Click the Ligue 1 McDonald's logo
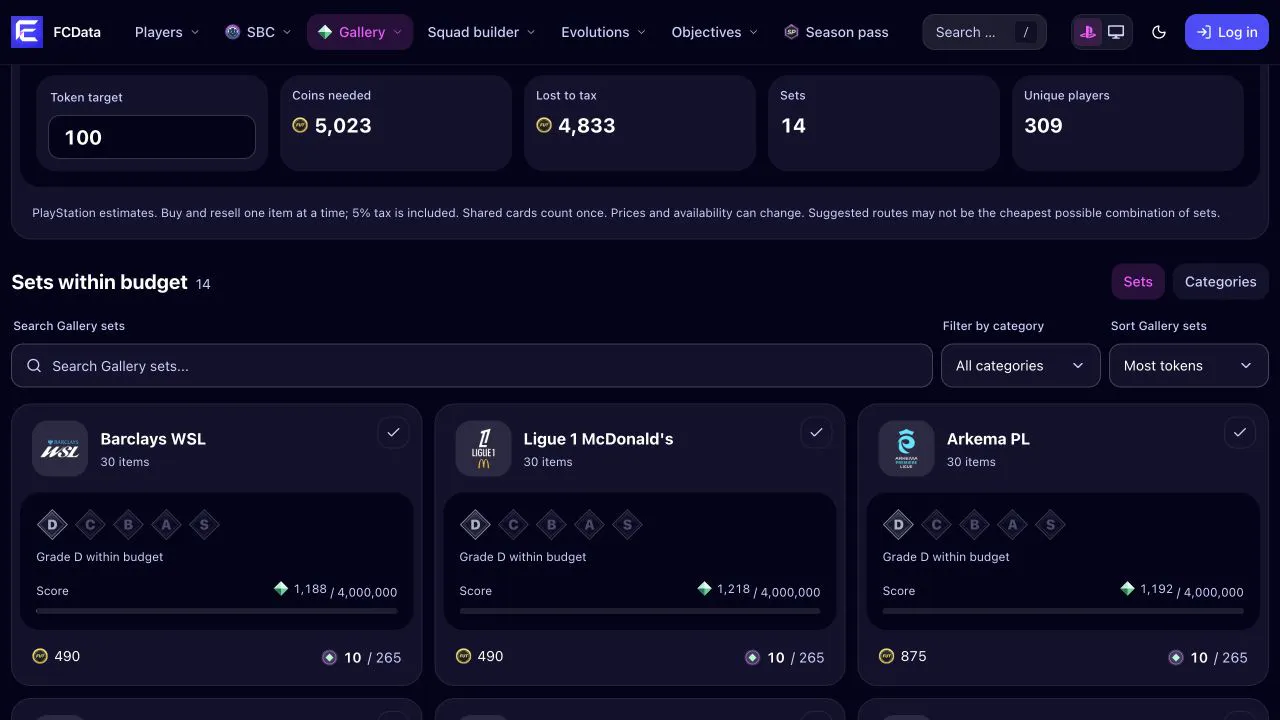Image resolution: width=1280 pixels, height=720 pixels. [x=483, y=448]
